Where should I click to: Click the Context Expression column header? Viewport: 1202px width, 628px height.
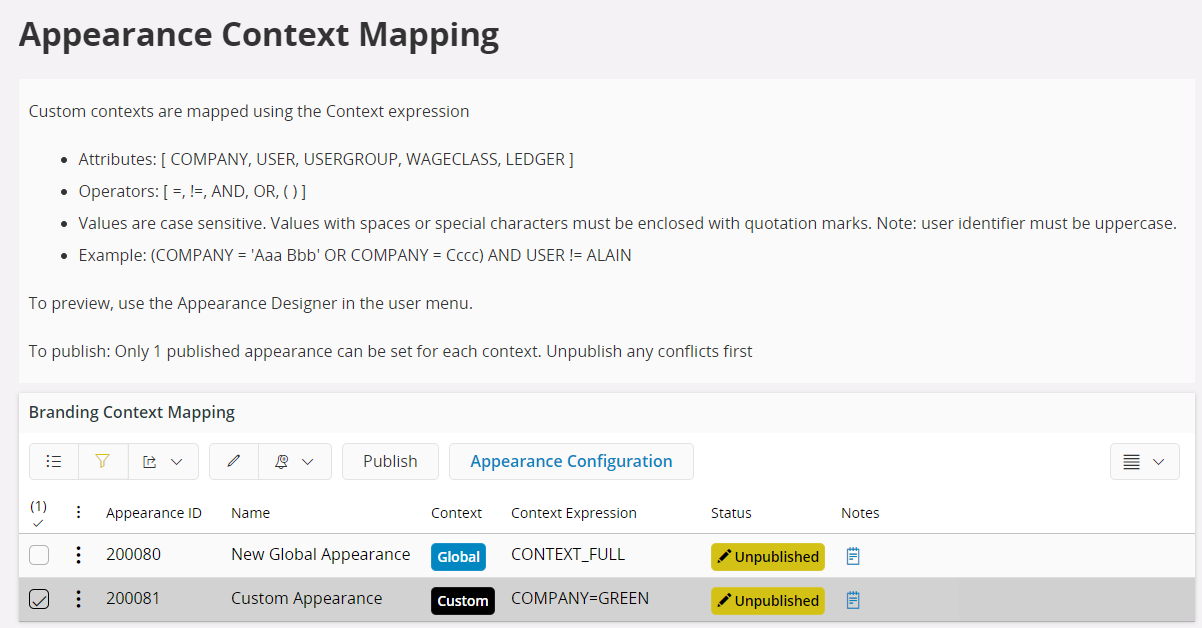[x=573, y=513]
